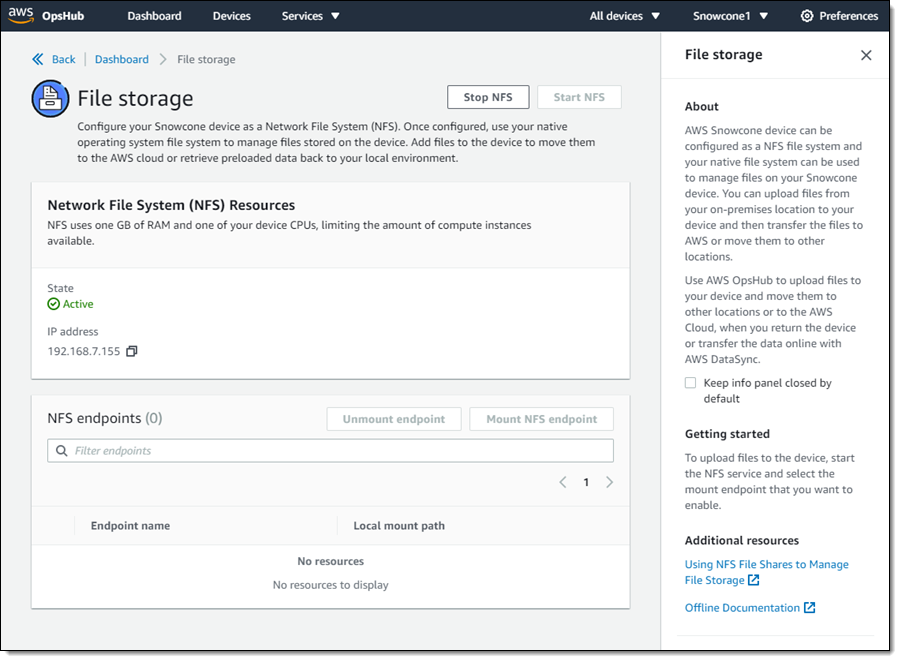Click the AWS OpsHub logo

pyautogui.click(x=46, y=15)
